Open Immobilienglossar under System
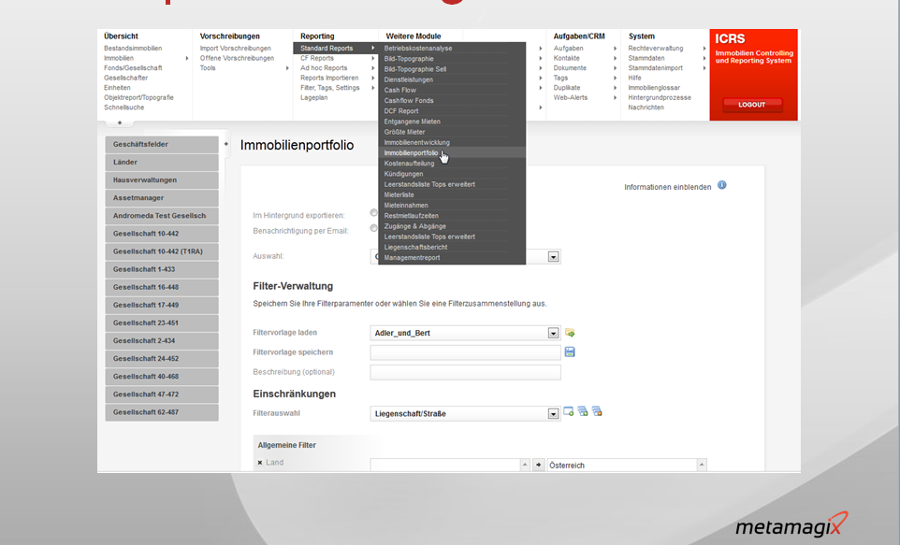 tap(654, 88)
